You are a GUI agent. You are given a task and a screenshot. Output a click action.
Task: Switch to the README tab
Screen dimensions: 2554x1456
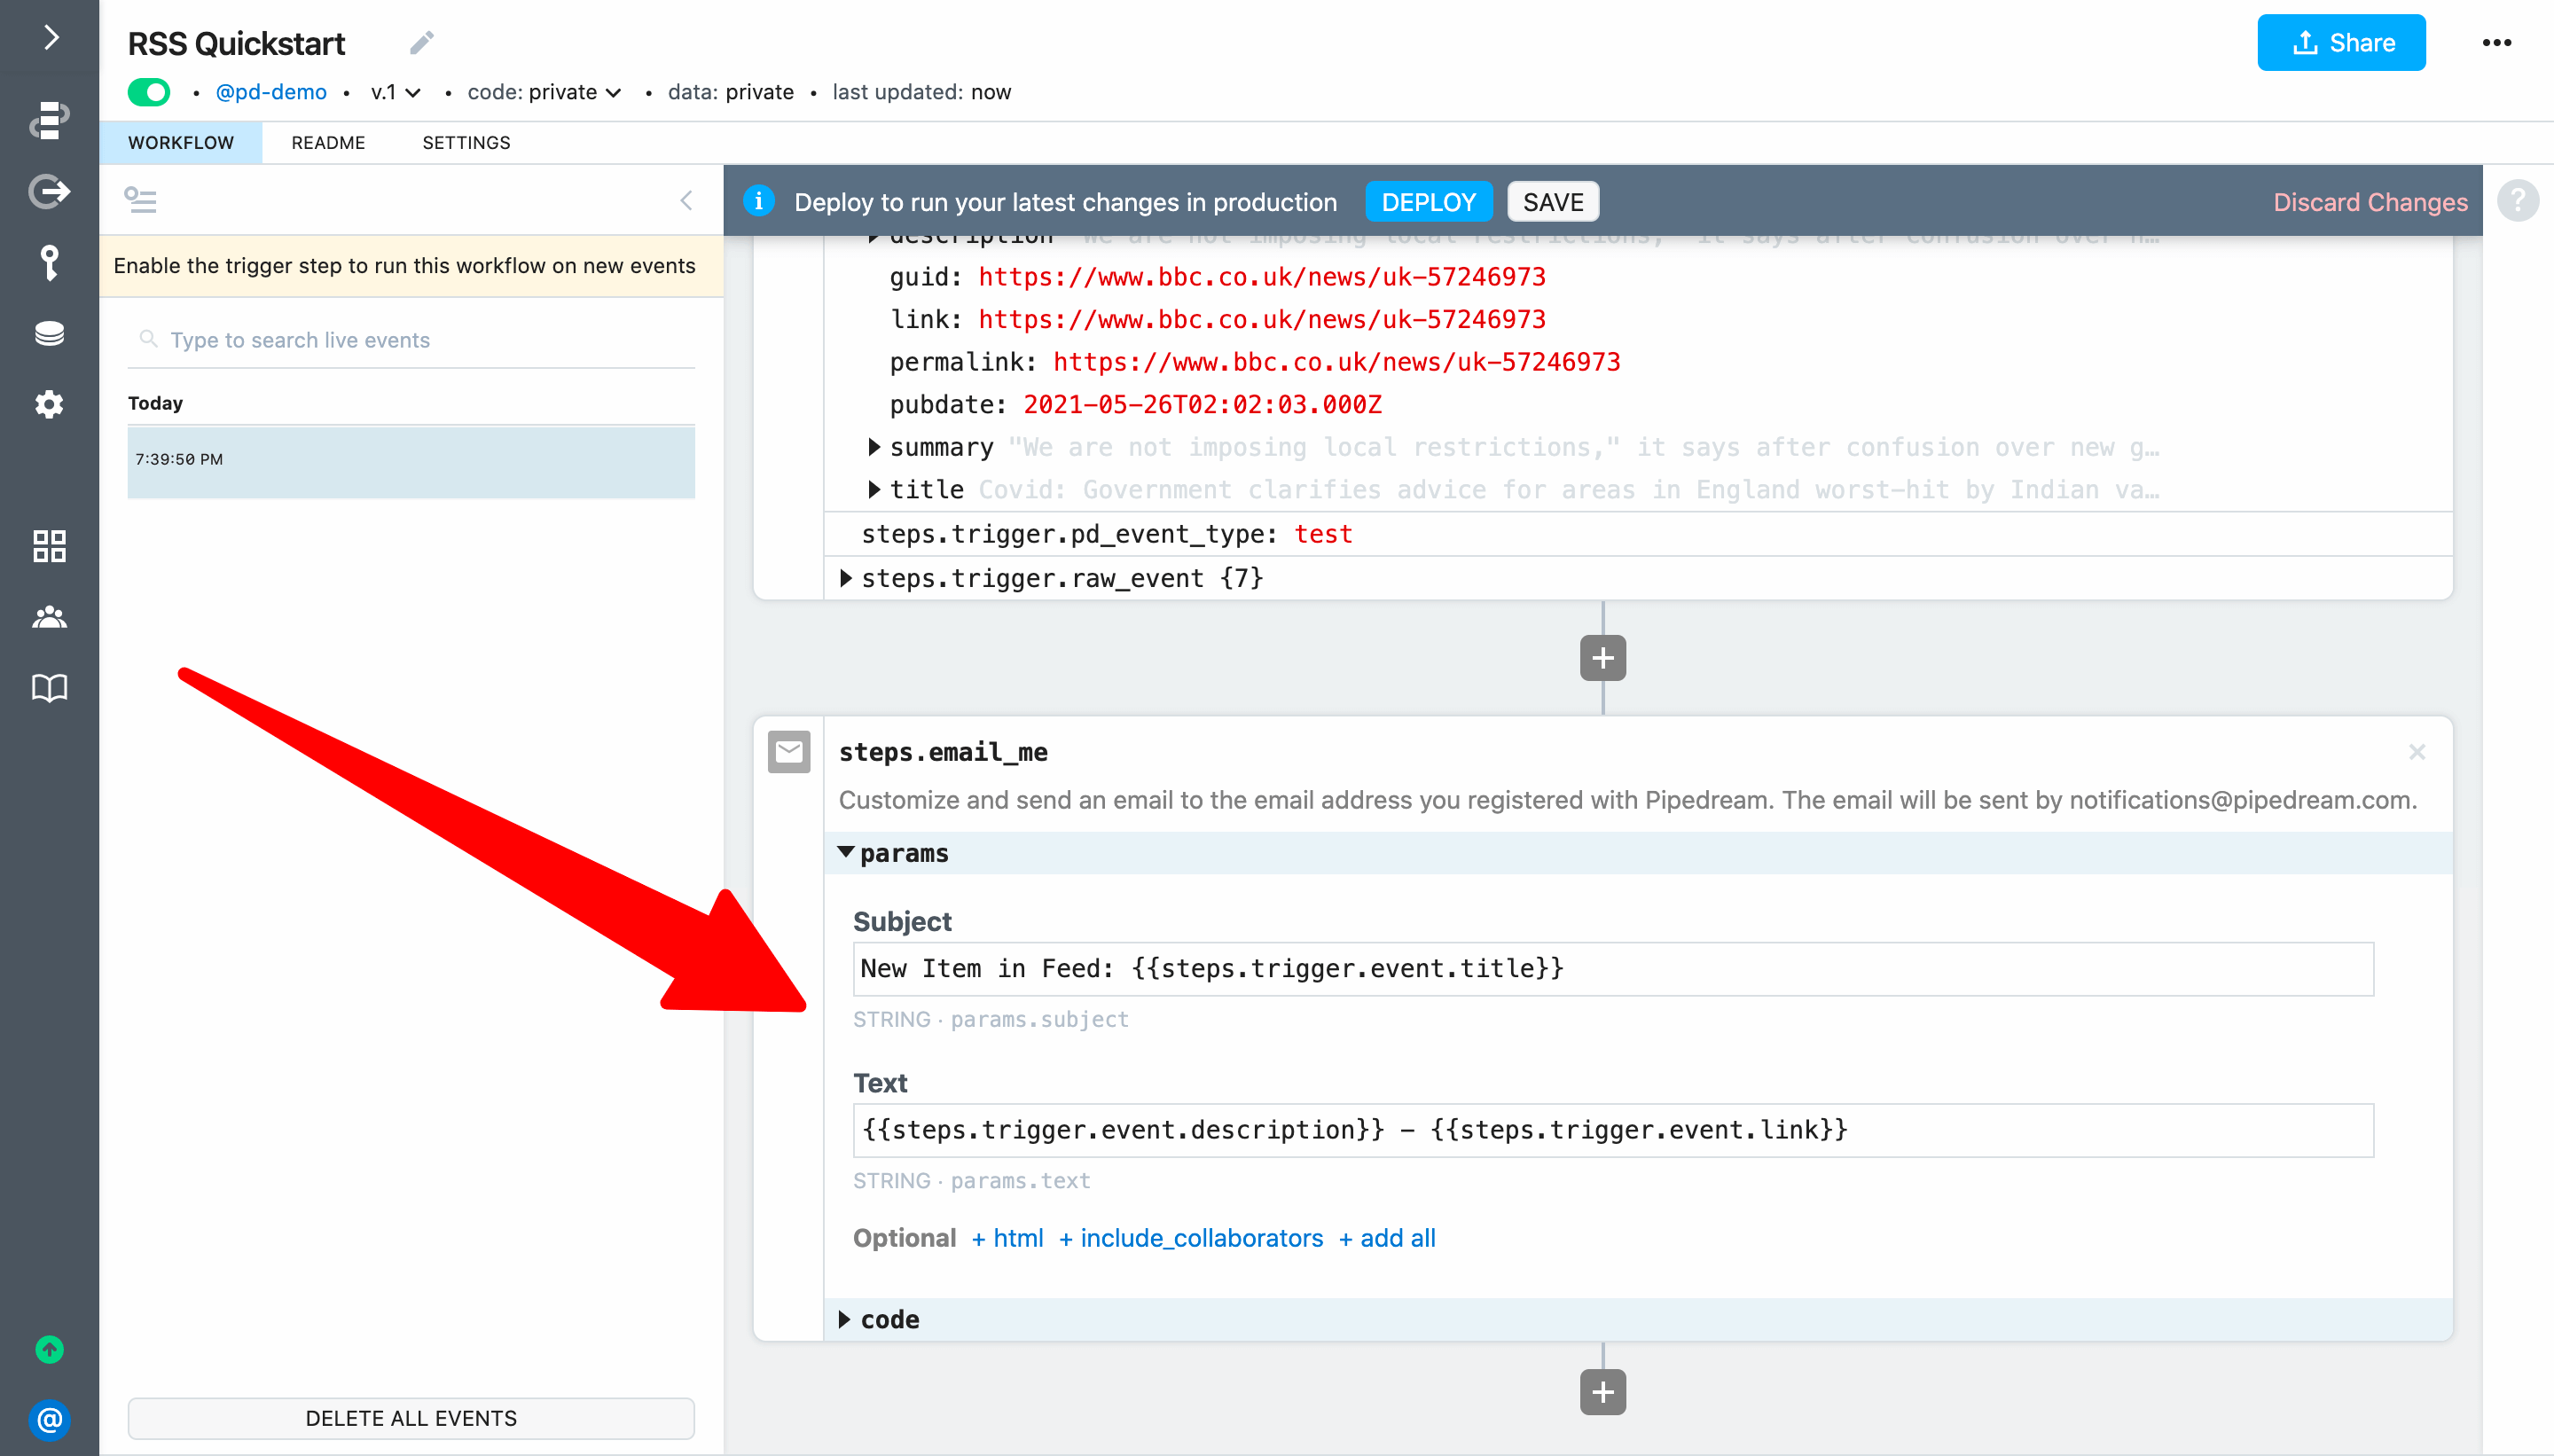click(x=328, y=143)
